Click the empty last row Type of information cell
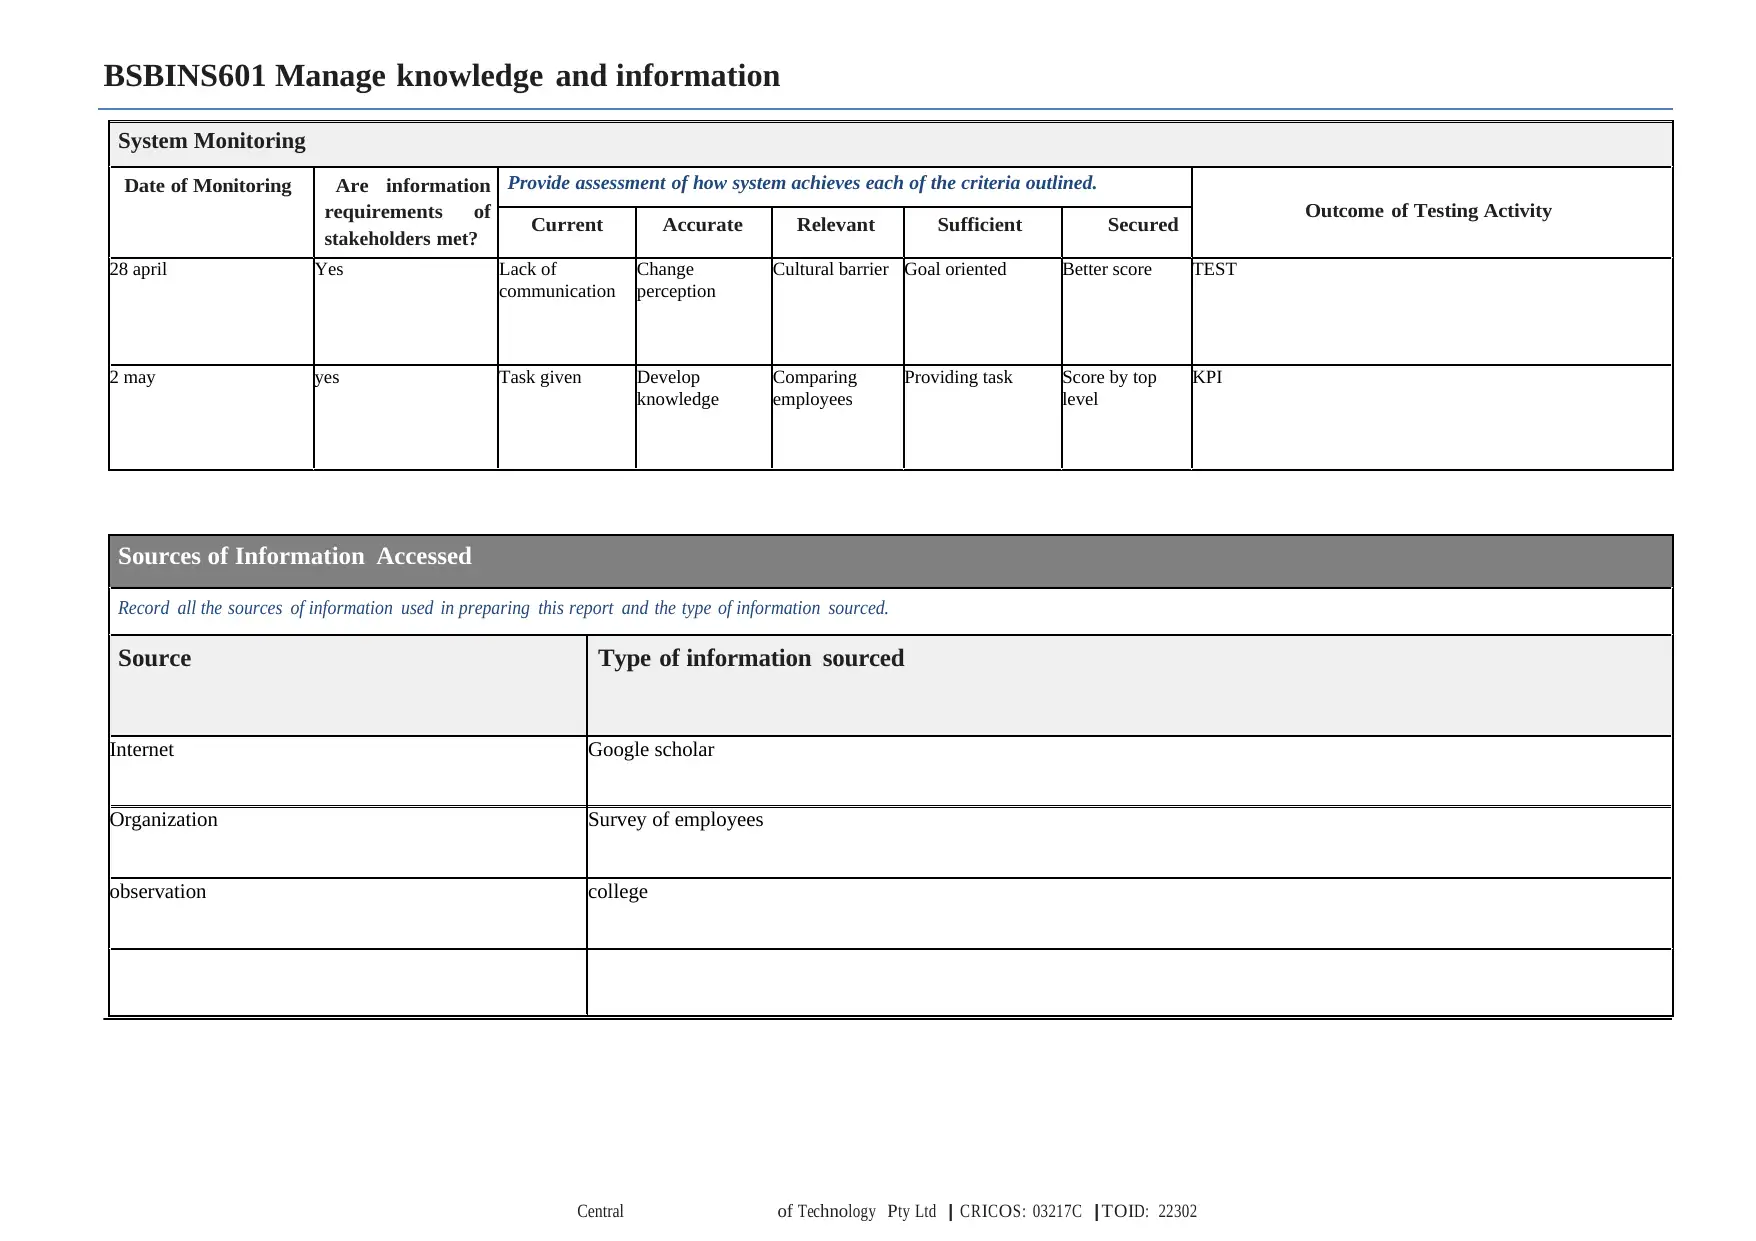 point(1129,982)
